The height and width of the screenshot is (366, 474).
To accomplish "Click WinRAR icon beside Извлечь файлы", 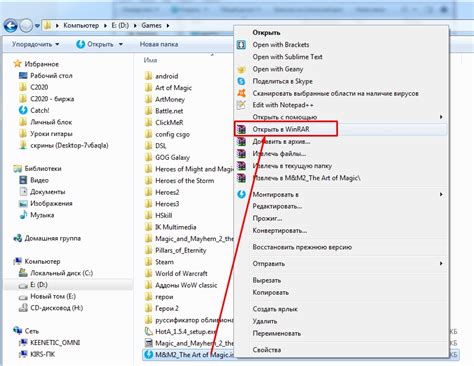I will click(x=241, y=153).
